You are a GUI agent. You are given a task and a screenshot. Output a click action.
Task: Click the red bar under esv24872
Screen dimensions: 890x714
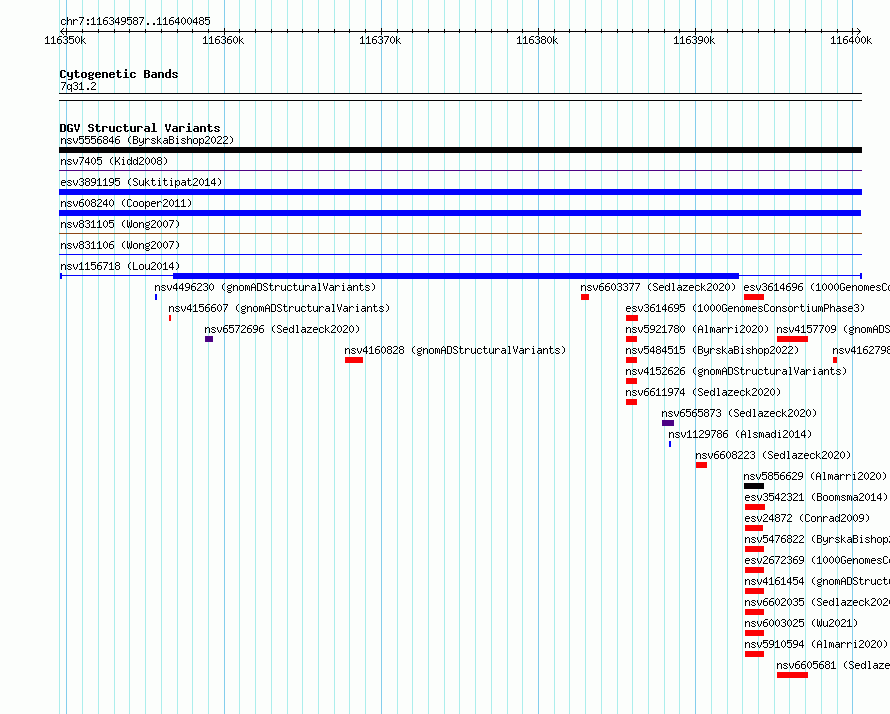[x=754, y=528]
